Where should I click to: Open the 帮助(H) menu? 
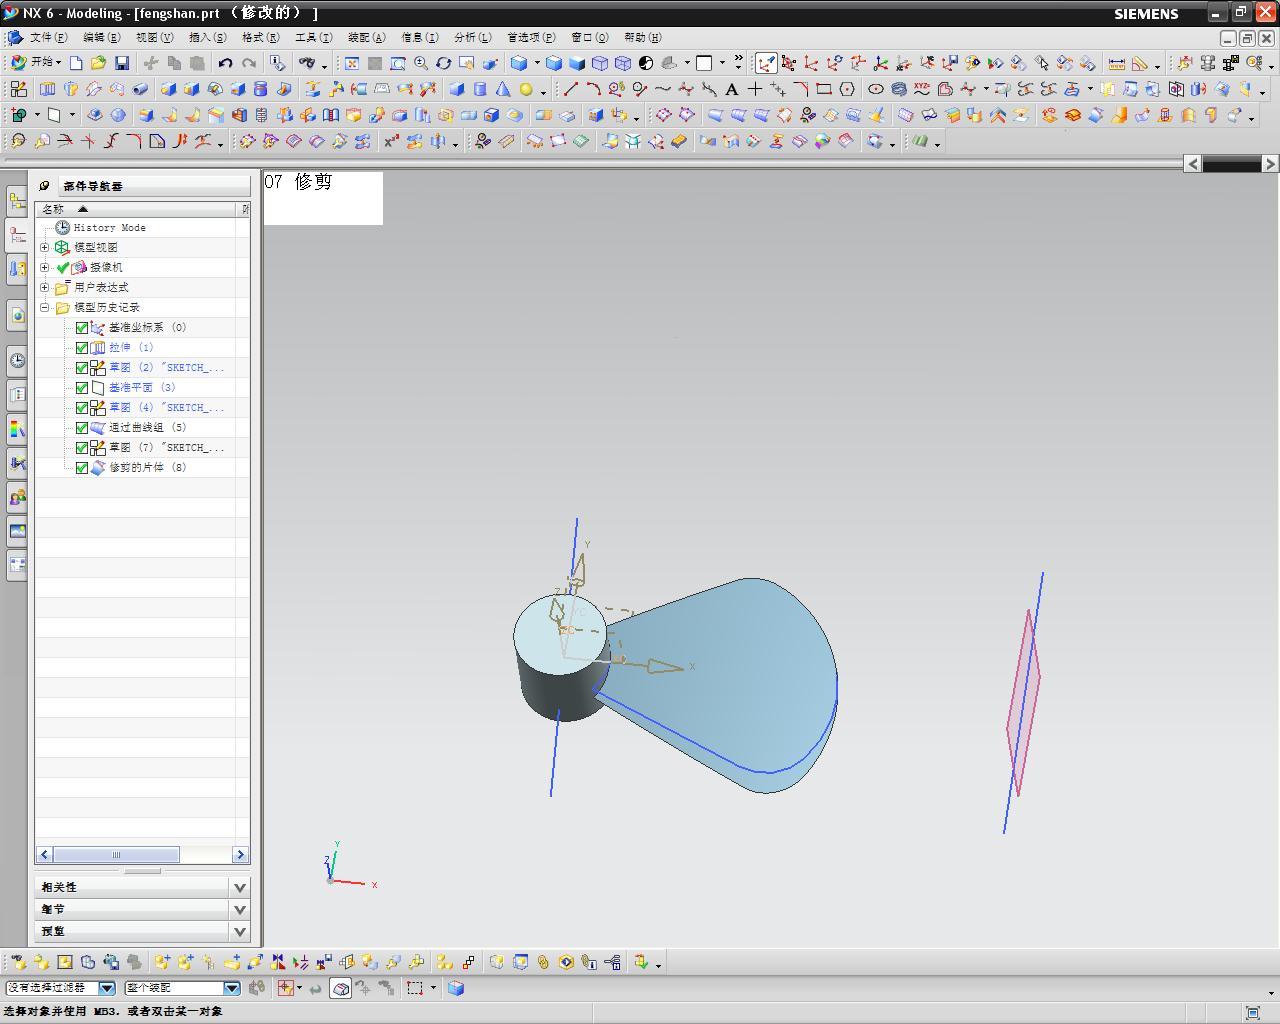click(x=642, y=37)
